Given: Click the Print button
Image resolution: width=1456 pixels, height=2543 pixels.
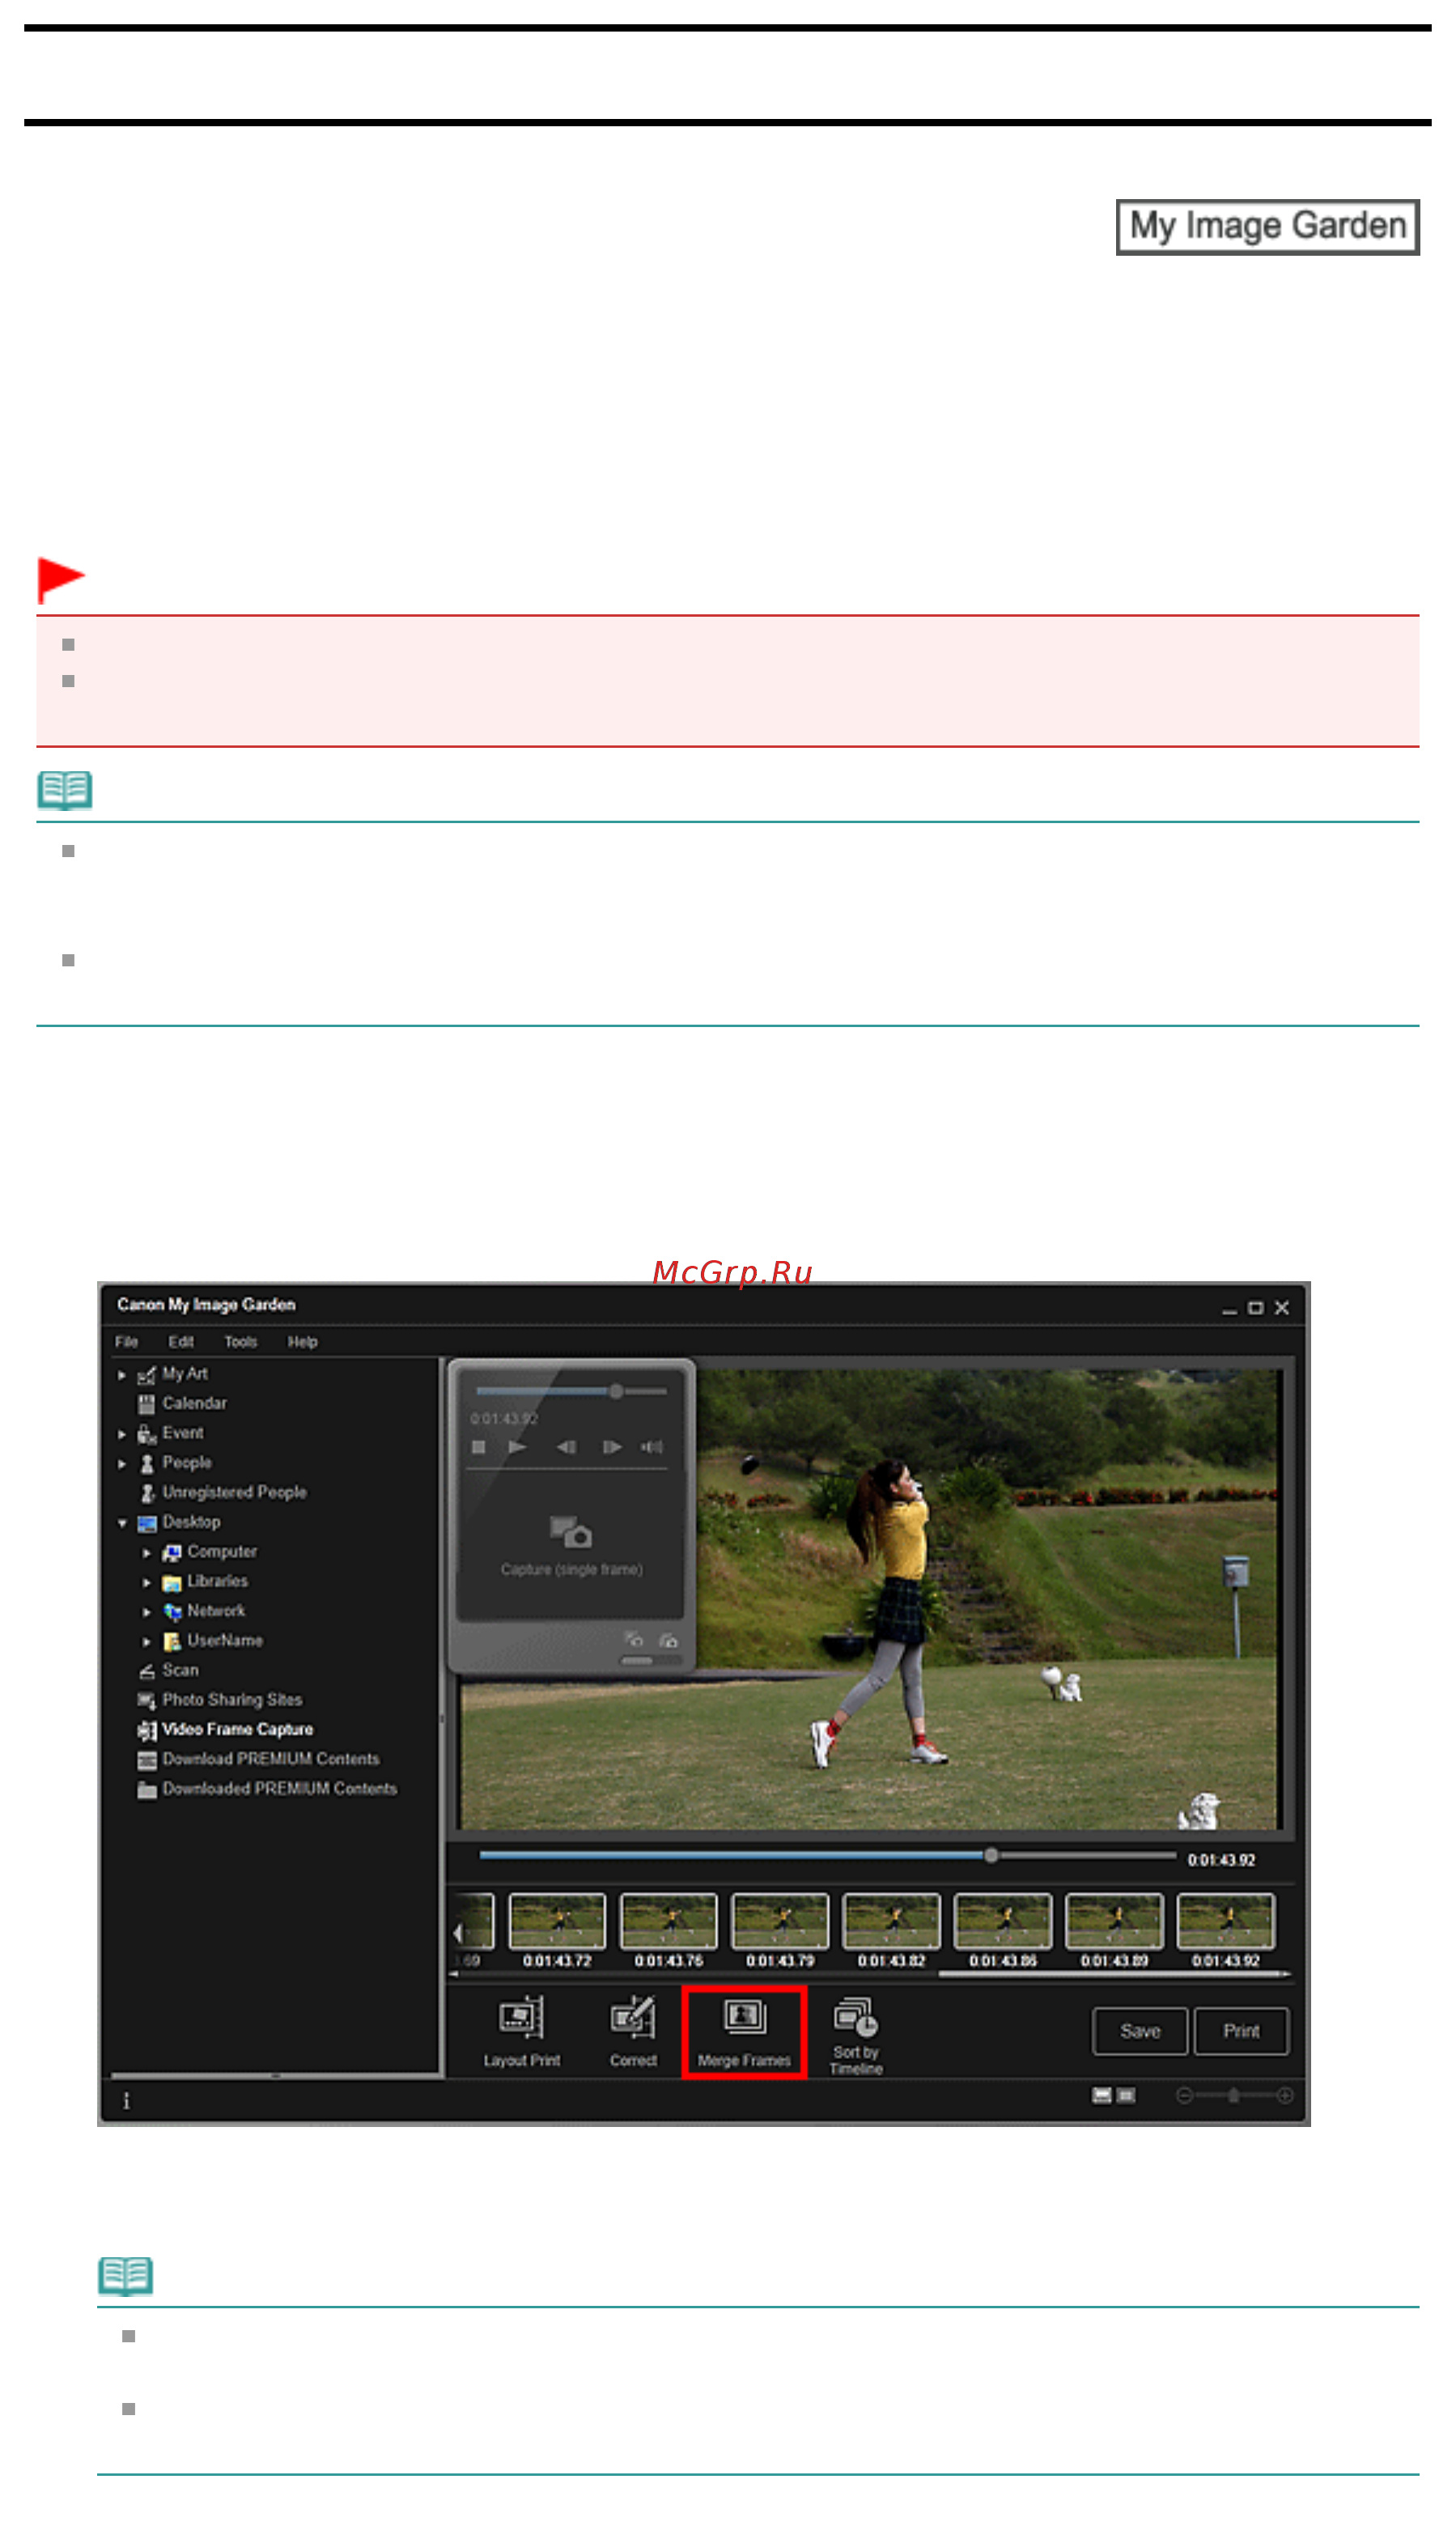Looking at the screenshot, I should [1241, 2031].
